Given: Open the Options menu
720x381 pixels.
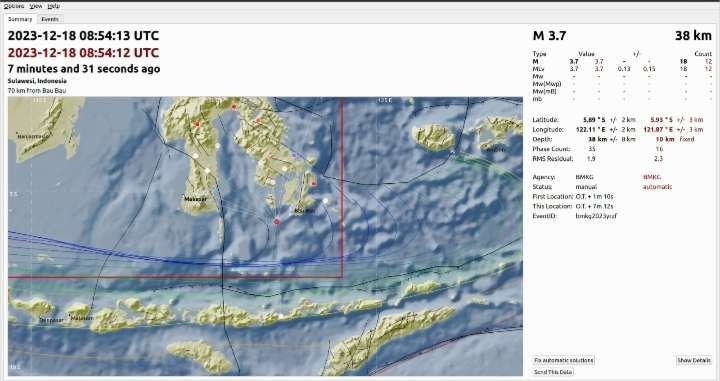Looking at the screenshot, I should 14,6.
